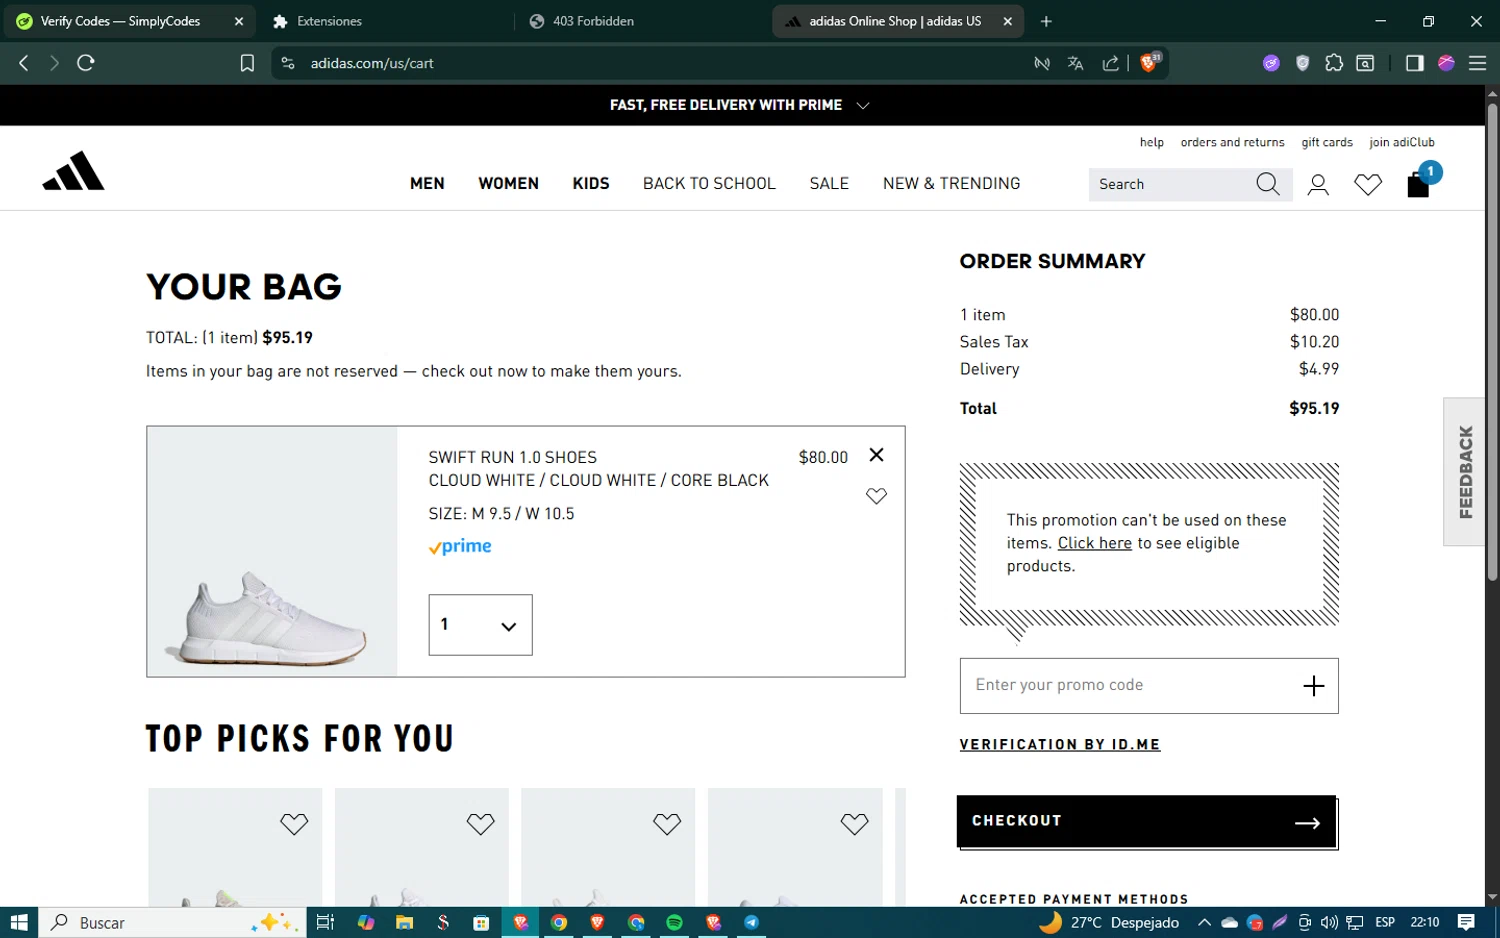Open BACK TO SCHOOL menu
1500x938 pixels.
click(709, 184)
